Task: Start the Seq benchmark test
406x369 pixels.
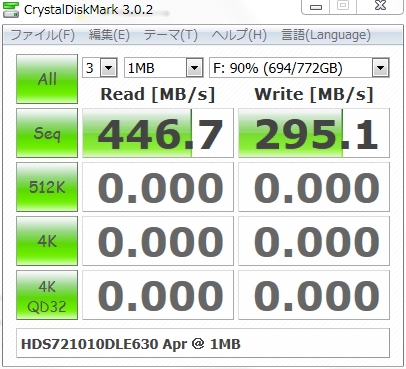Action: tap(47, 133)
